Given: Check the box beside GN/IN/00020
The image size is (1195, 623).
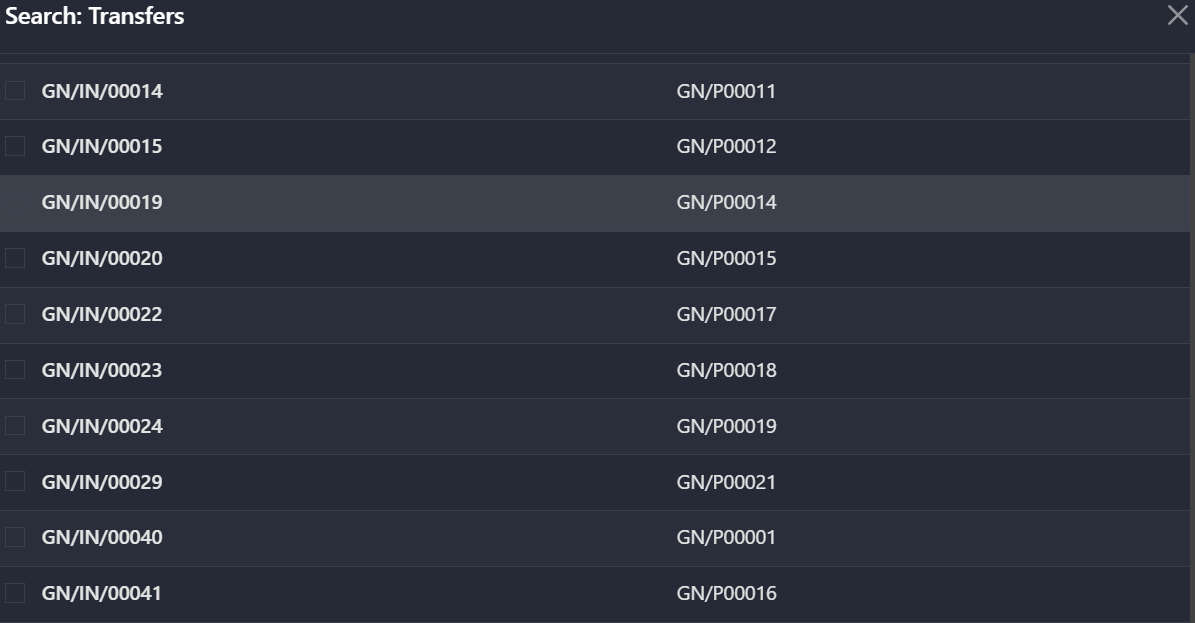Looking at the screenshot, I should [15, 258].
